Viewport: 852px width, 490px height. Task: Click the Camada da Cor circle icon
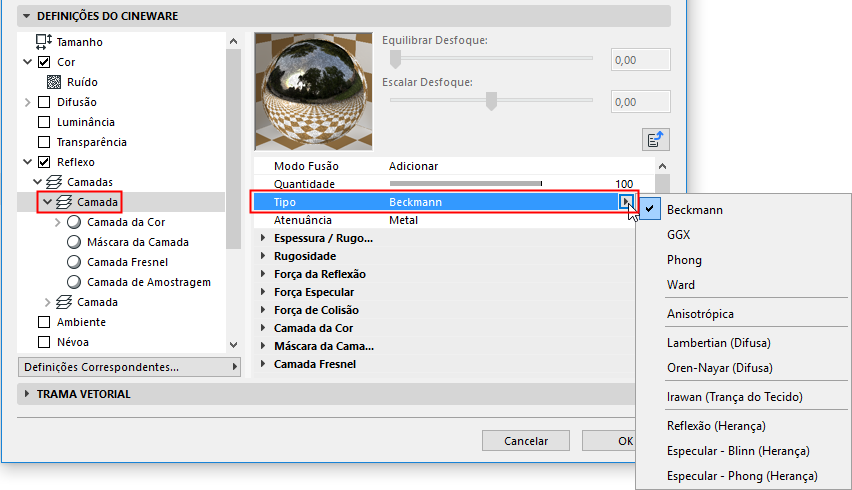point(74,222)
